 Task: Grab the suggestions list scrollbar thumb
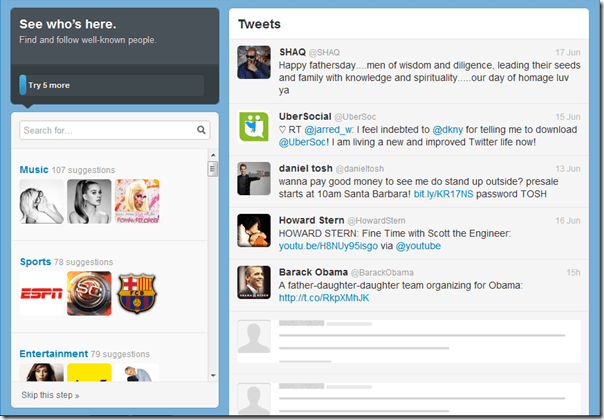click(213, 169)
